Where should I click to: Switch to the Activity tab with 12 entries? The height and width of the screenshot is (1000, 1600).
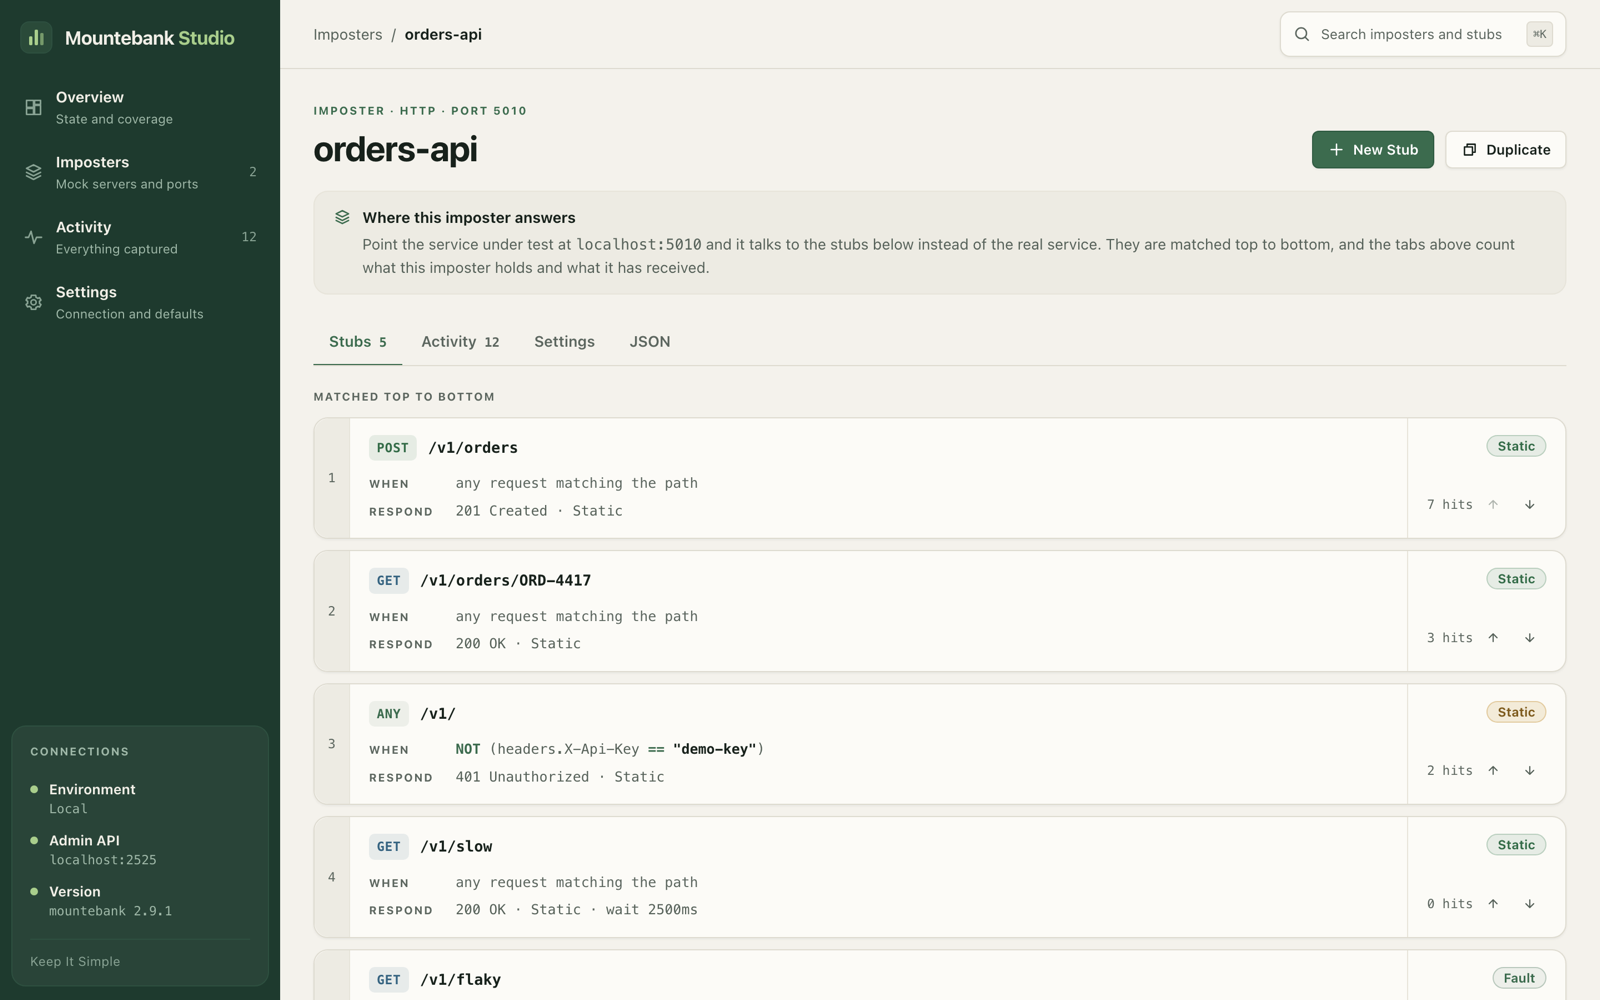[460, 342]
